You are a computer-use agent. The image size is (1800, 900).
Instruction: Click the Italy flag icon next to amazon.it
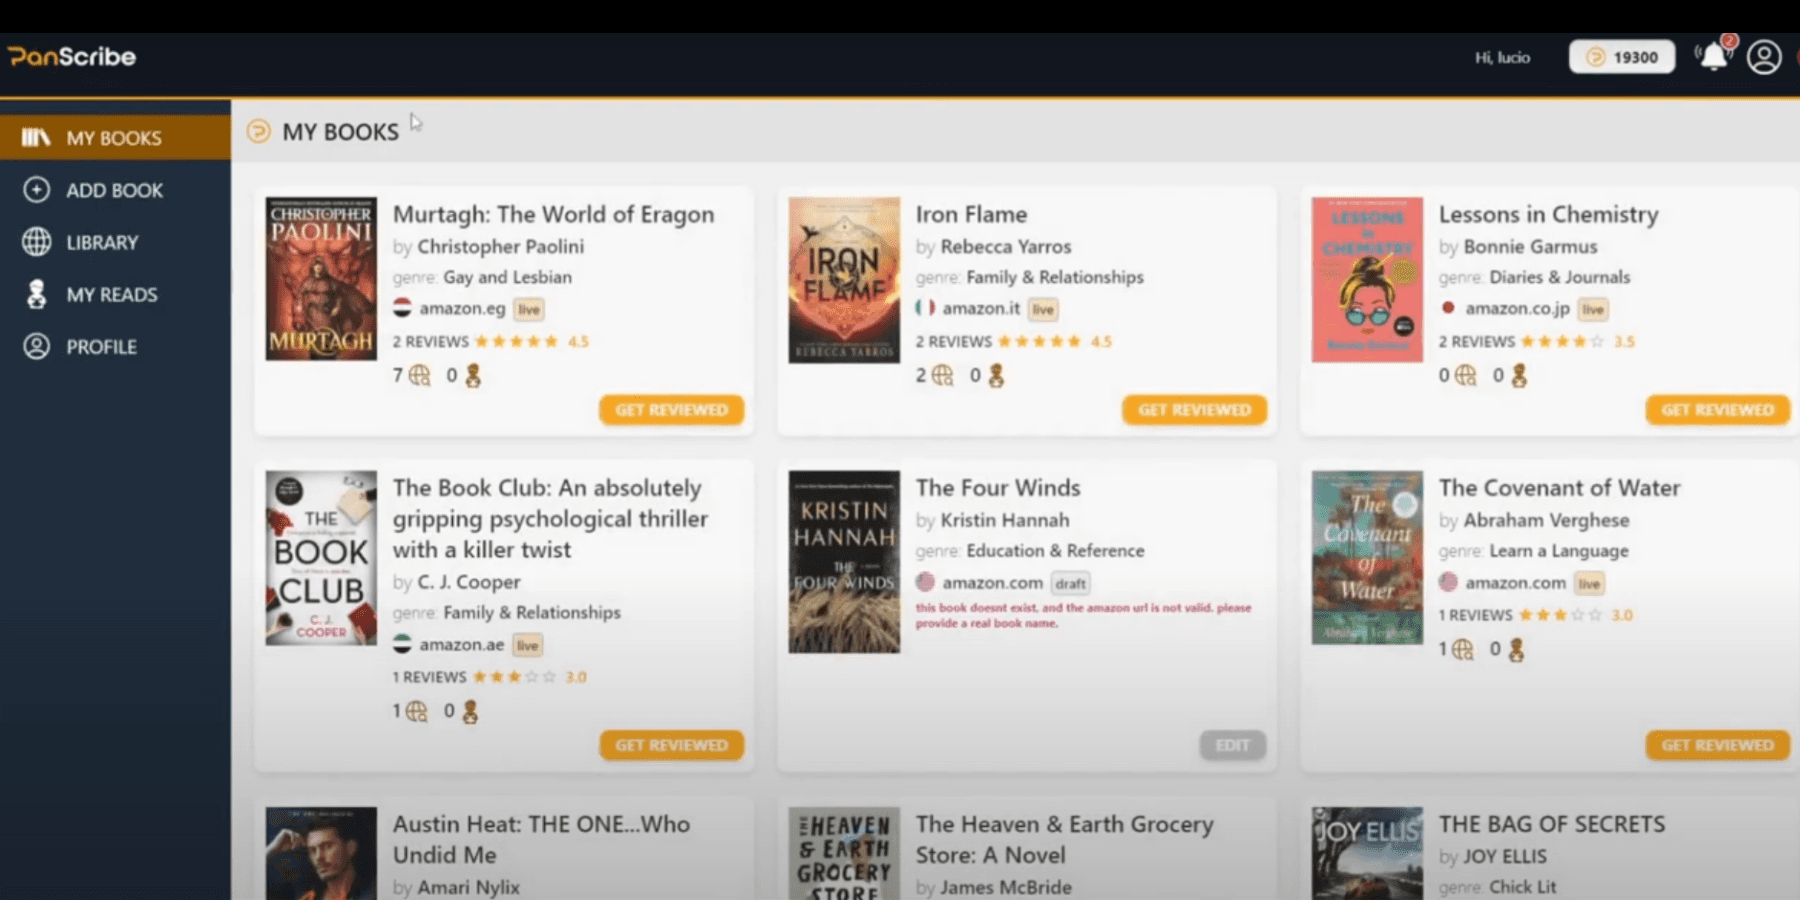pyautogui.click(x=925, y=308)
